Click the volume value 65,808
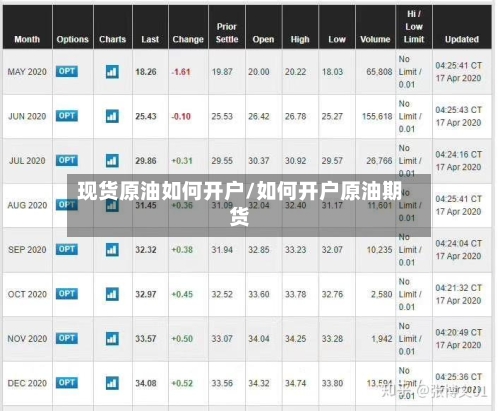This screenshot has width=500, height=411. point(379,72)
